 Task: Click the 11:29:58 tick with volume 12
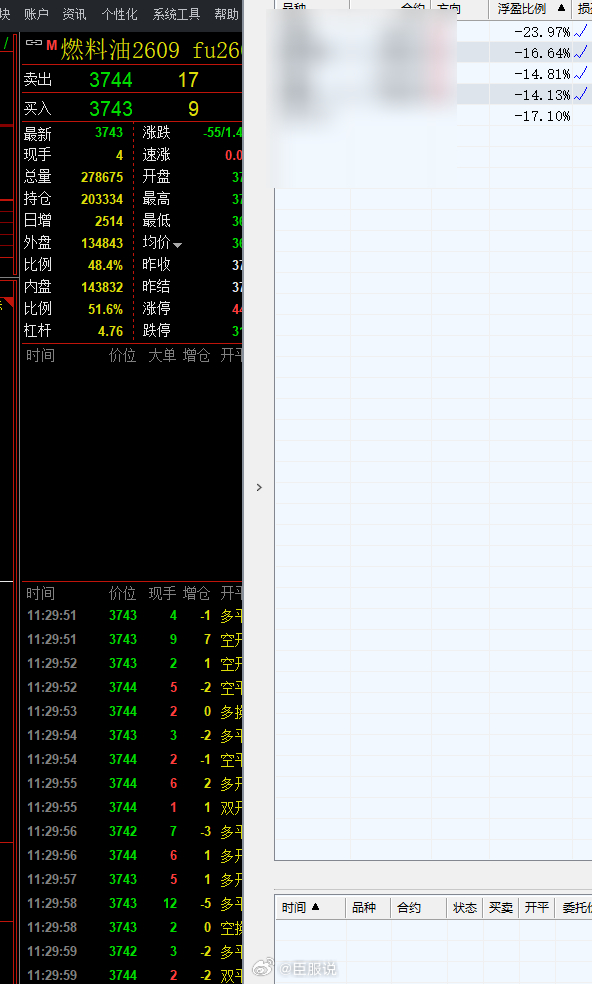point(134,903)
